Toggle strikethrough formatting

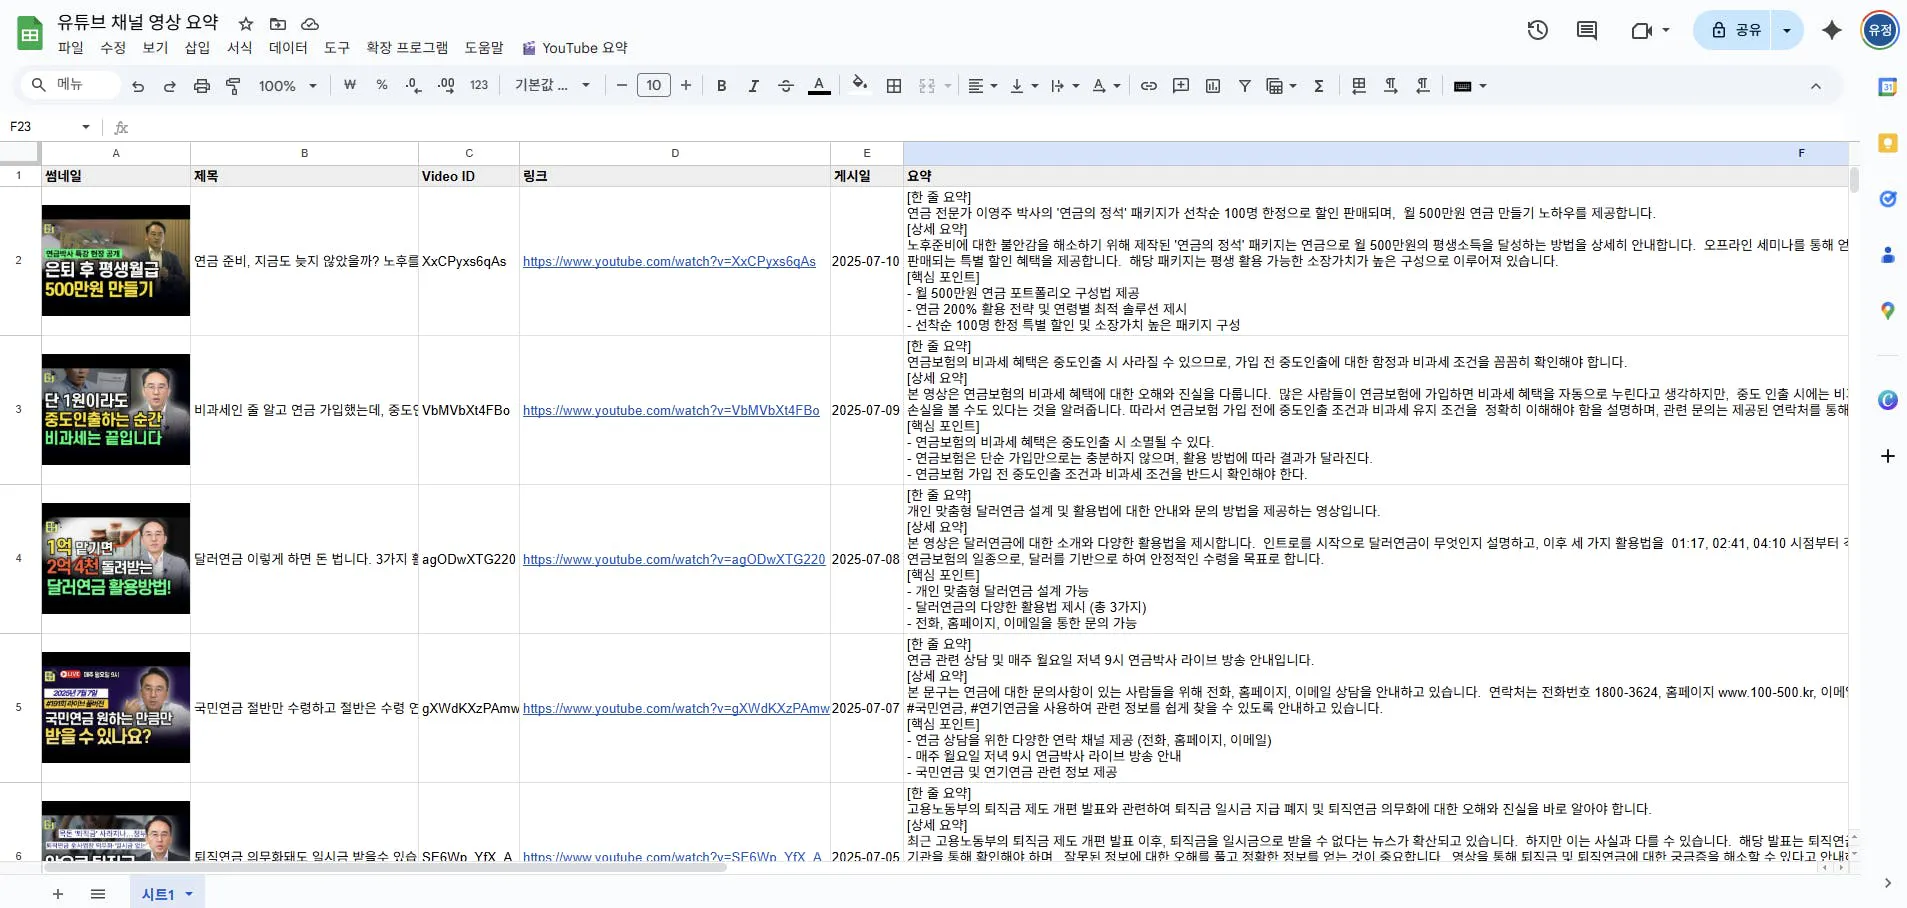click(x=786, y=86)
